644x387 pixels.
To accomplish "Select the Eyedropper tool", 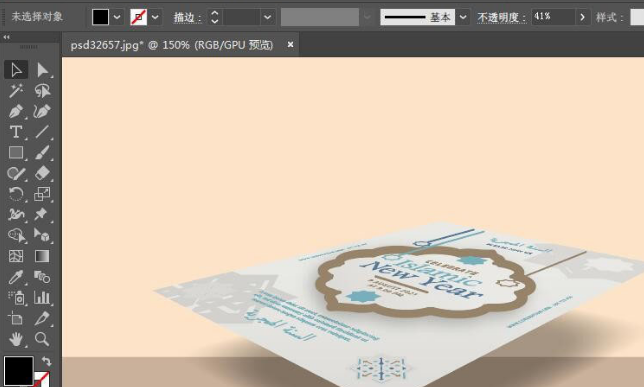I will (x=16, y=277).
